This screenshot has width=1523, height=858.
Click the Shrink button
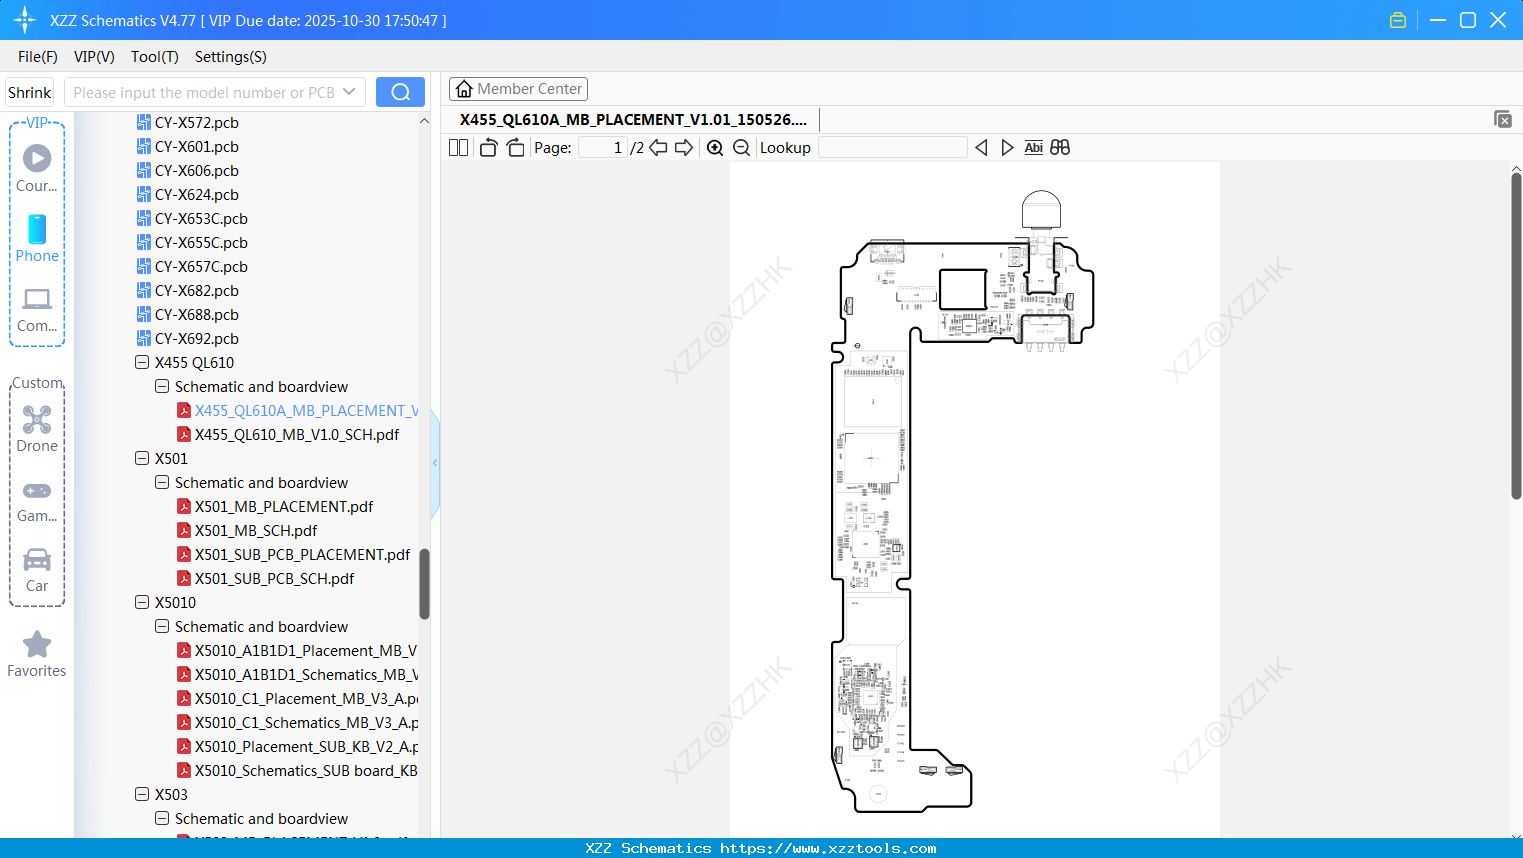pos(29,91)
